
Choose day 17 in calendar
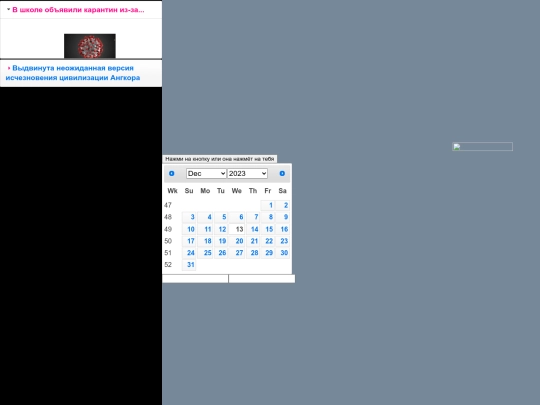click(189, 241)
